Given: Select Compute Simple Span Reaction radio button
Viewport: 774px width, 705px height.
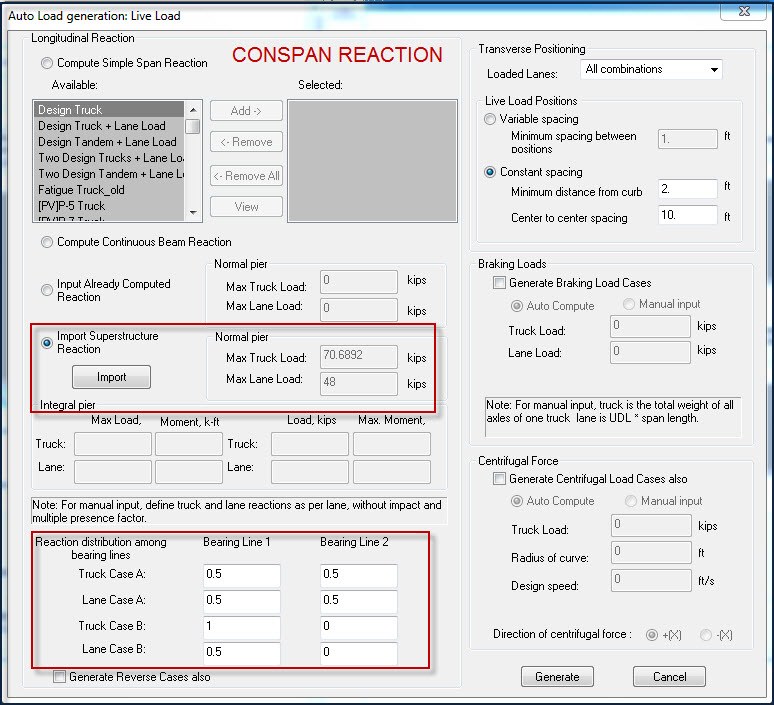Looking at the screenshot, I should [x=47, y=63].
